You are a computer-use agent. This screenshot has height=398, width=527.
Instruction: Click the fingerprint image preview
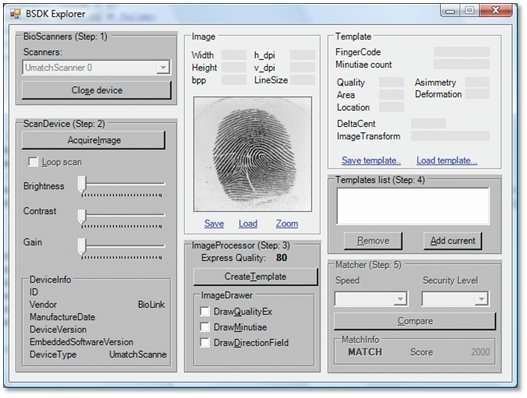pyautogui.click(x=252, y=154)
